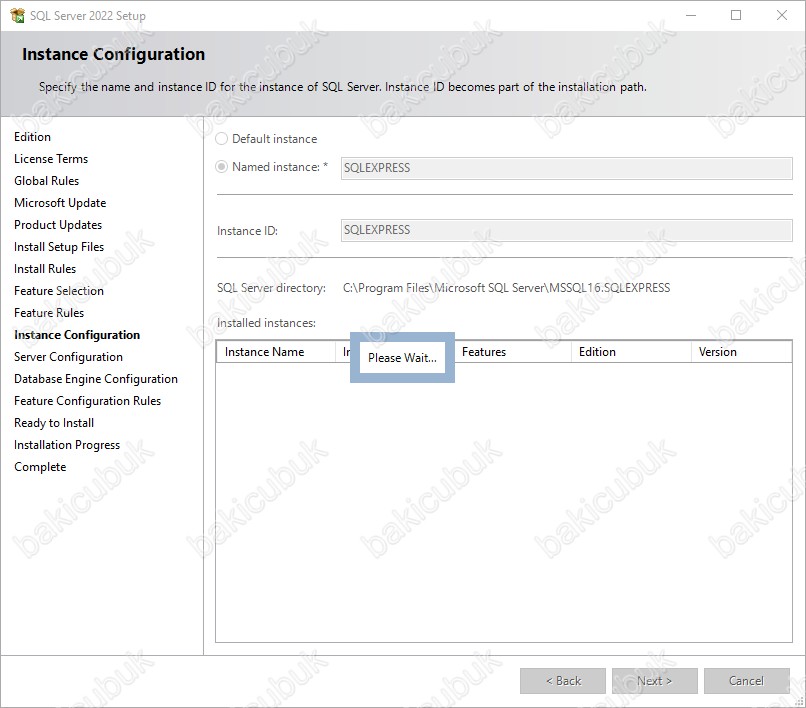
Task: Go to Ready to Install step
Action: (54, 423)
